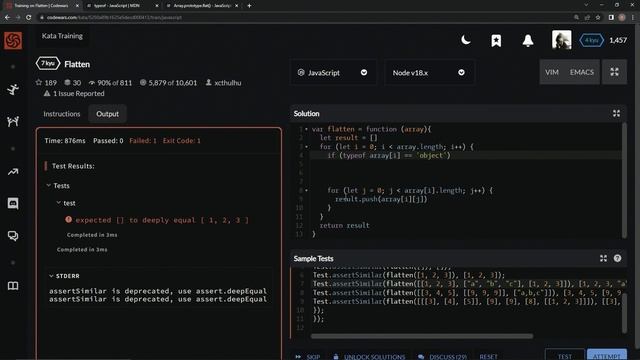Click Unlock Solutions
Viewport: 640px width, 360px height.
(x=369, y=356)
